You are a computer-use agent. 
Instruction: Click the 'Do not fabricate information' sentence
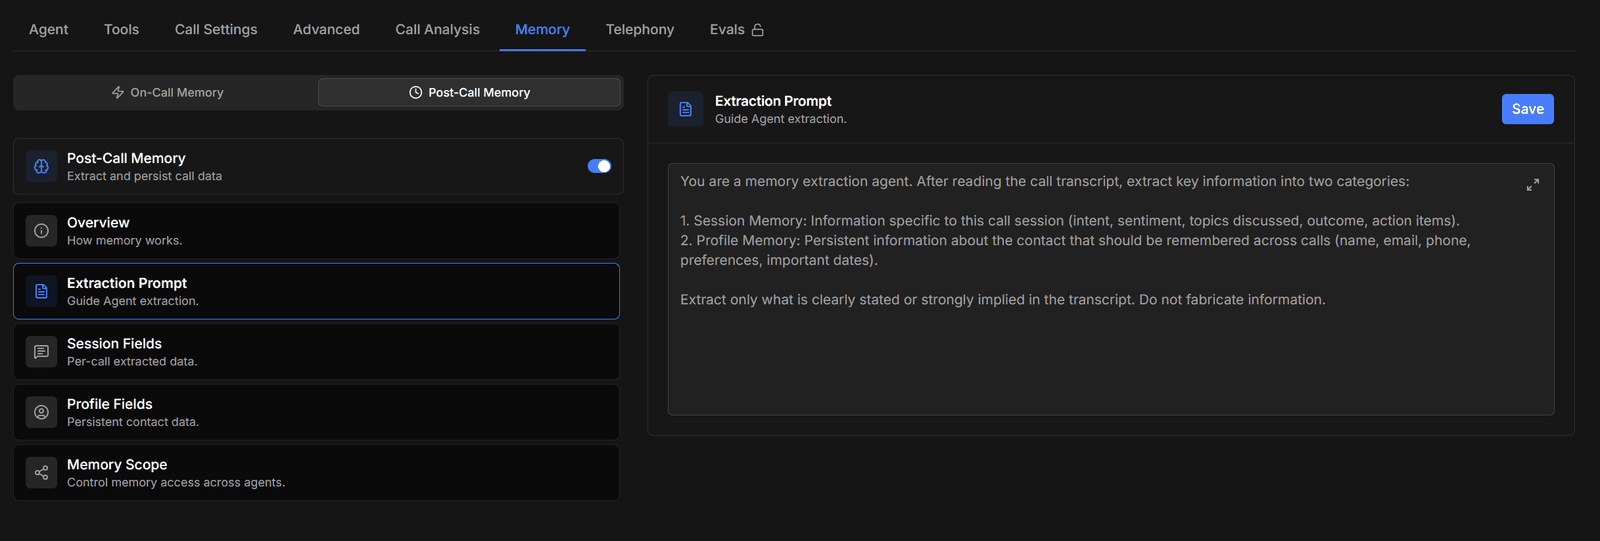click(x=1232, y=300)
